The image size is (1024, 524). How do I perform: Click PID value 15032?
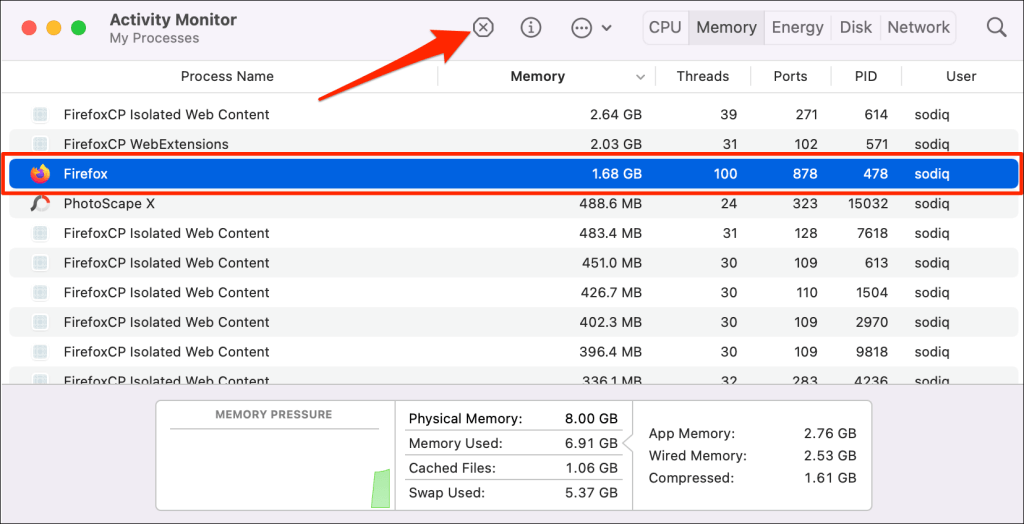(868, 204)
